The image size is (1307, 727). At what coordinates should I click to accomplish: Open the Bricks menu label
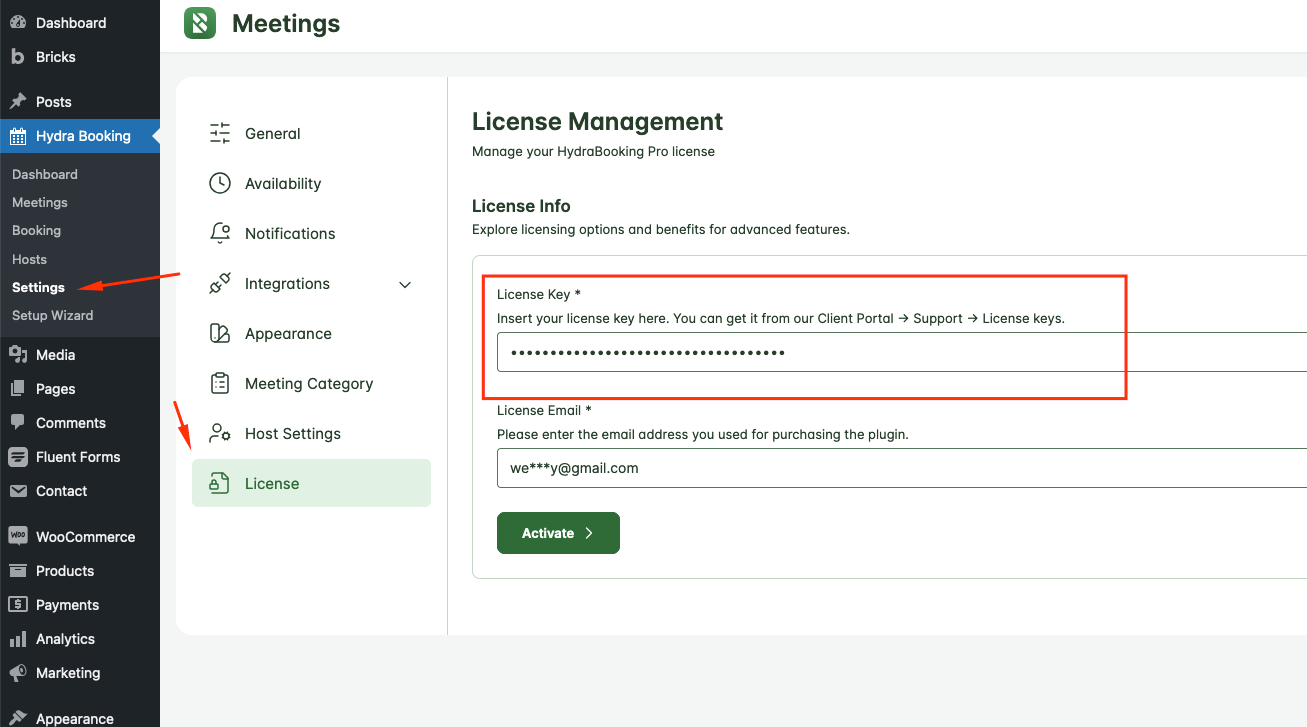[56, 57]
